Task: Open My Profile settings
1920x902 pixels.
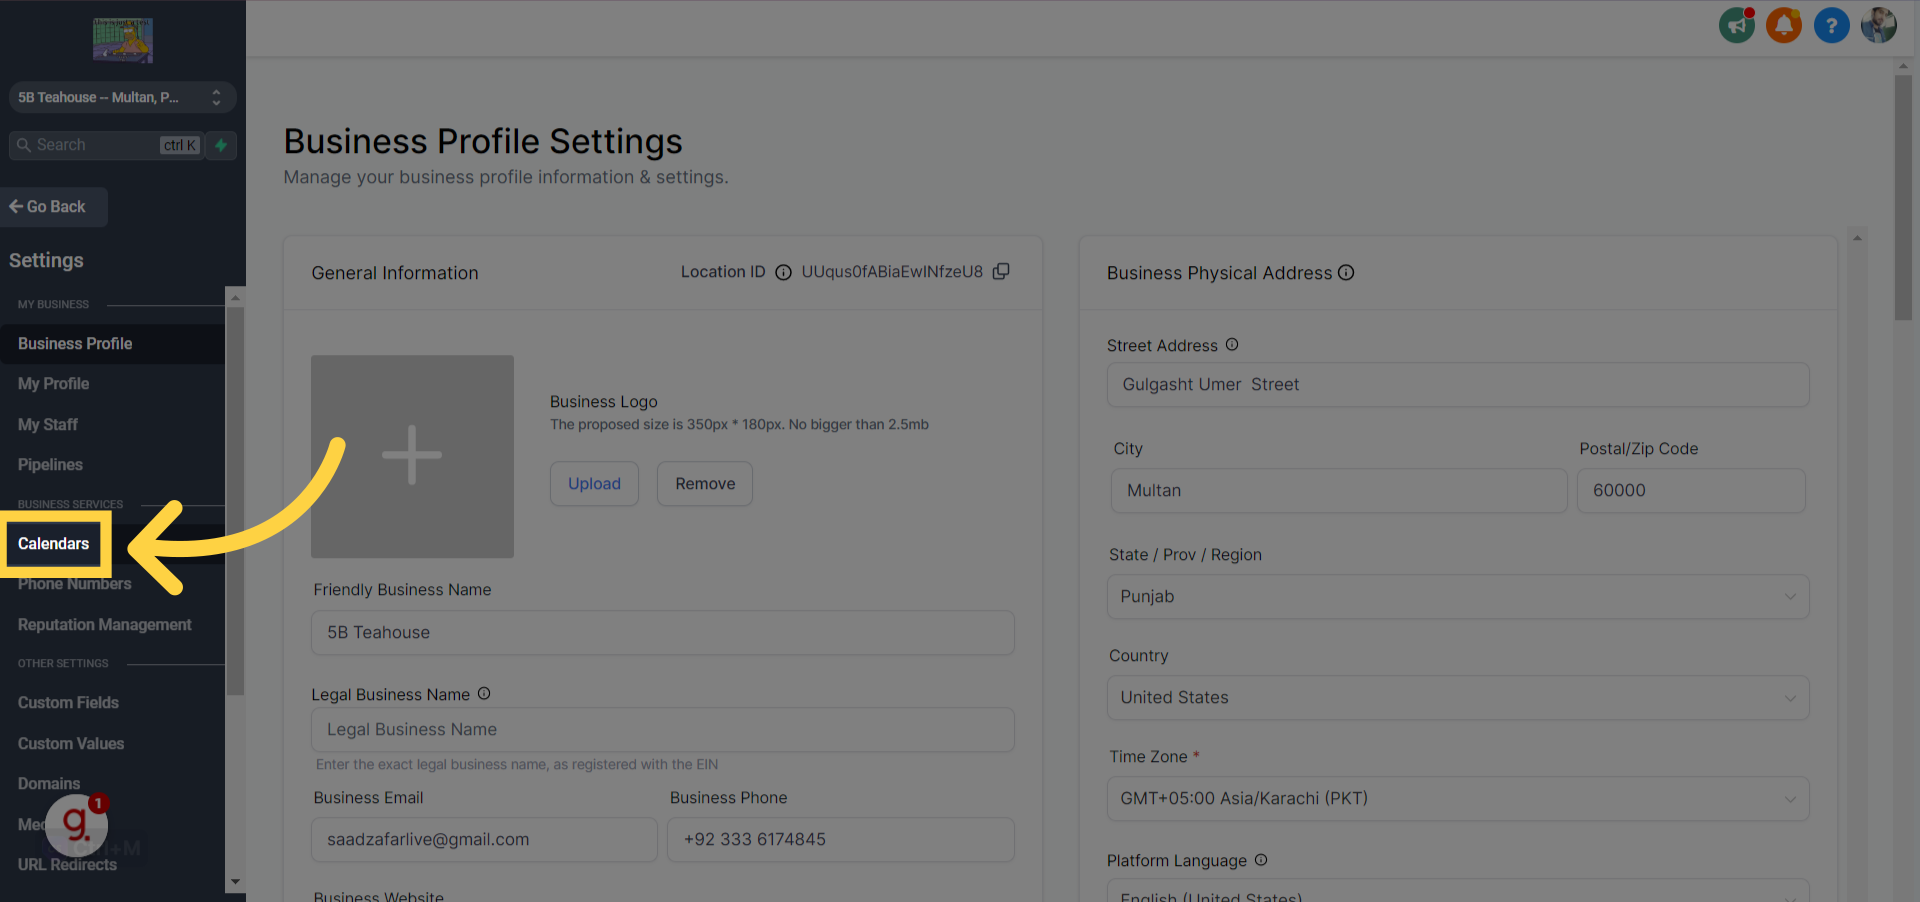Action: coord(53,384)
